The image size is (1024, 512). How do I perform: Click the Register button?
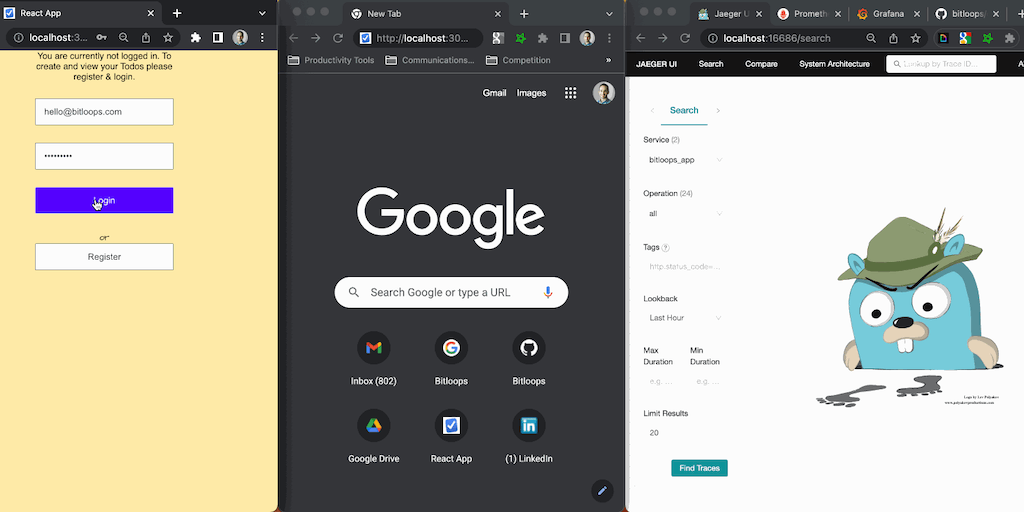click(x=104, y=257)
